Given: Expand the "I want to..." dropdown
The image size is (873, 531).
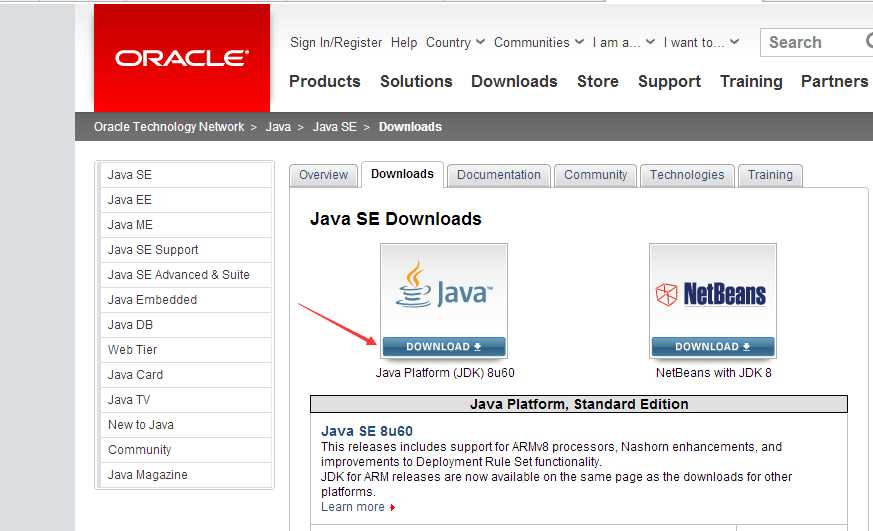Looking at the screenshot, I should point(701,42).
